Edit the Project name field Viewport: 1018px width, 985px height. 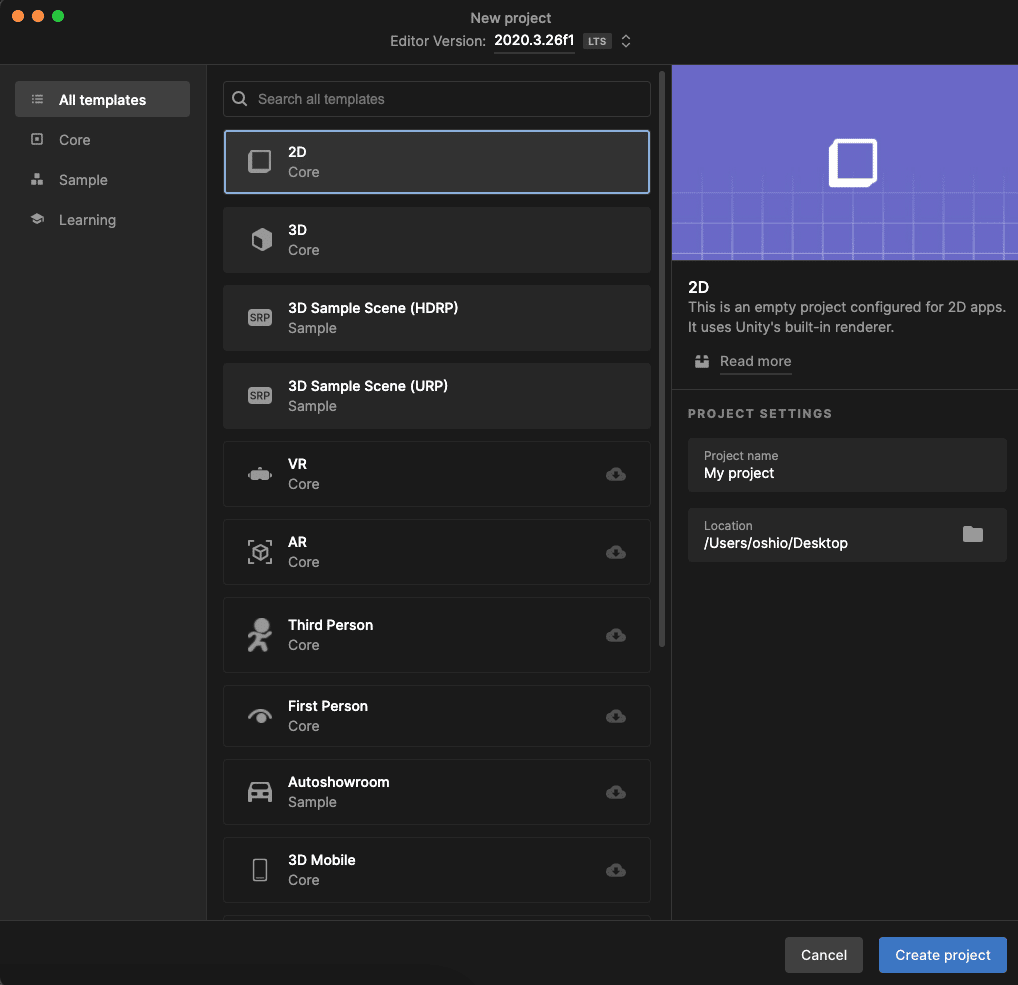(847, 465)
